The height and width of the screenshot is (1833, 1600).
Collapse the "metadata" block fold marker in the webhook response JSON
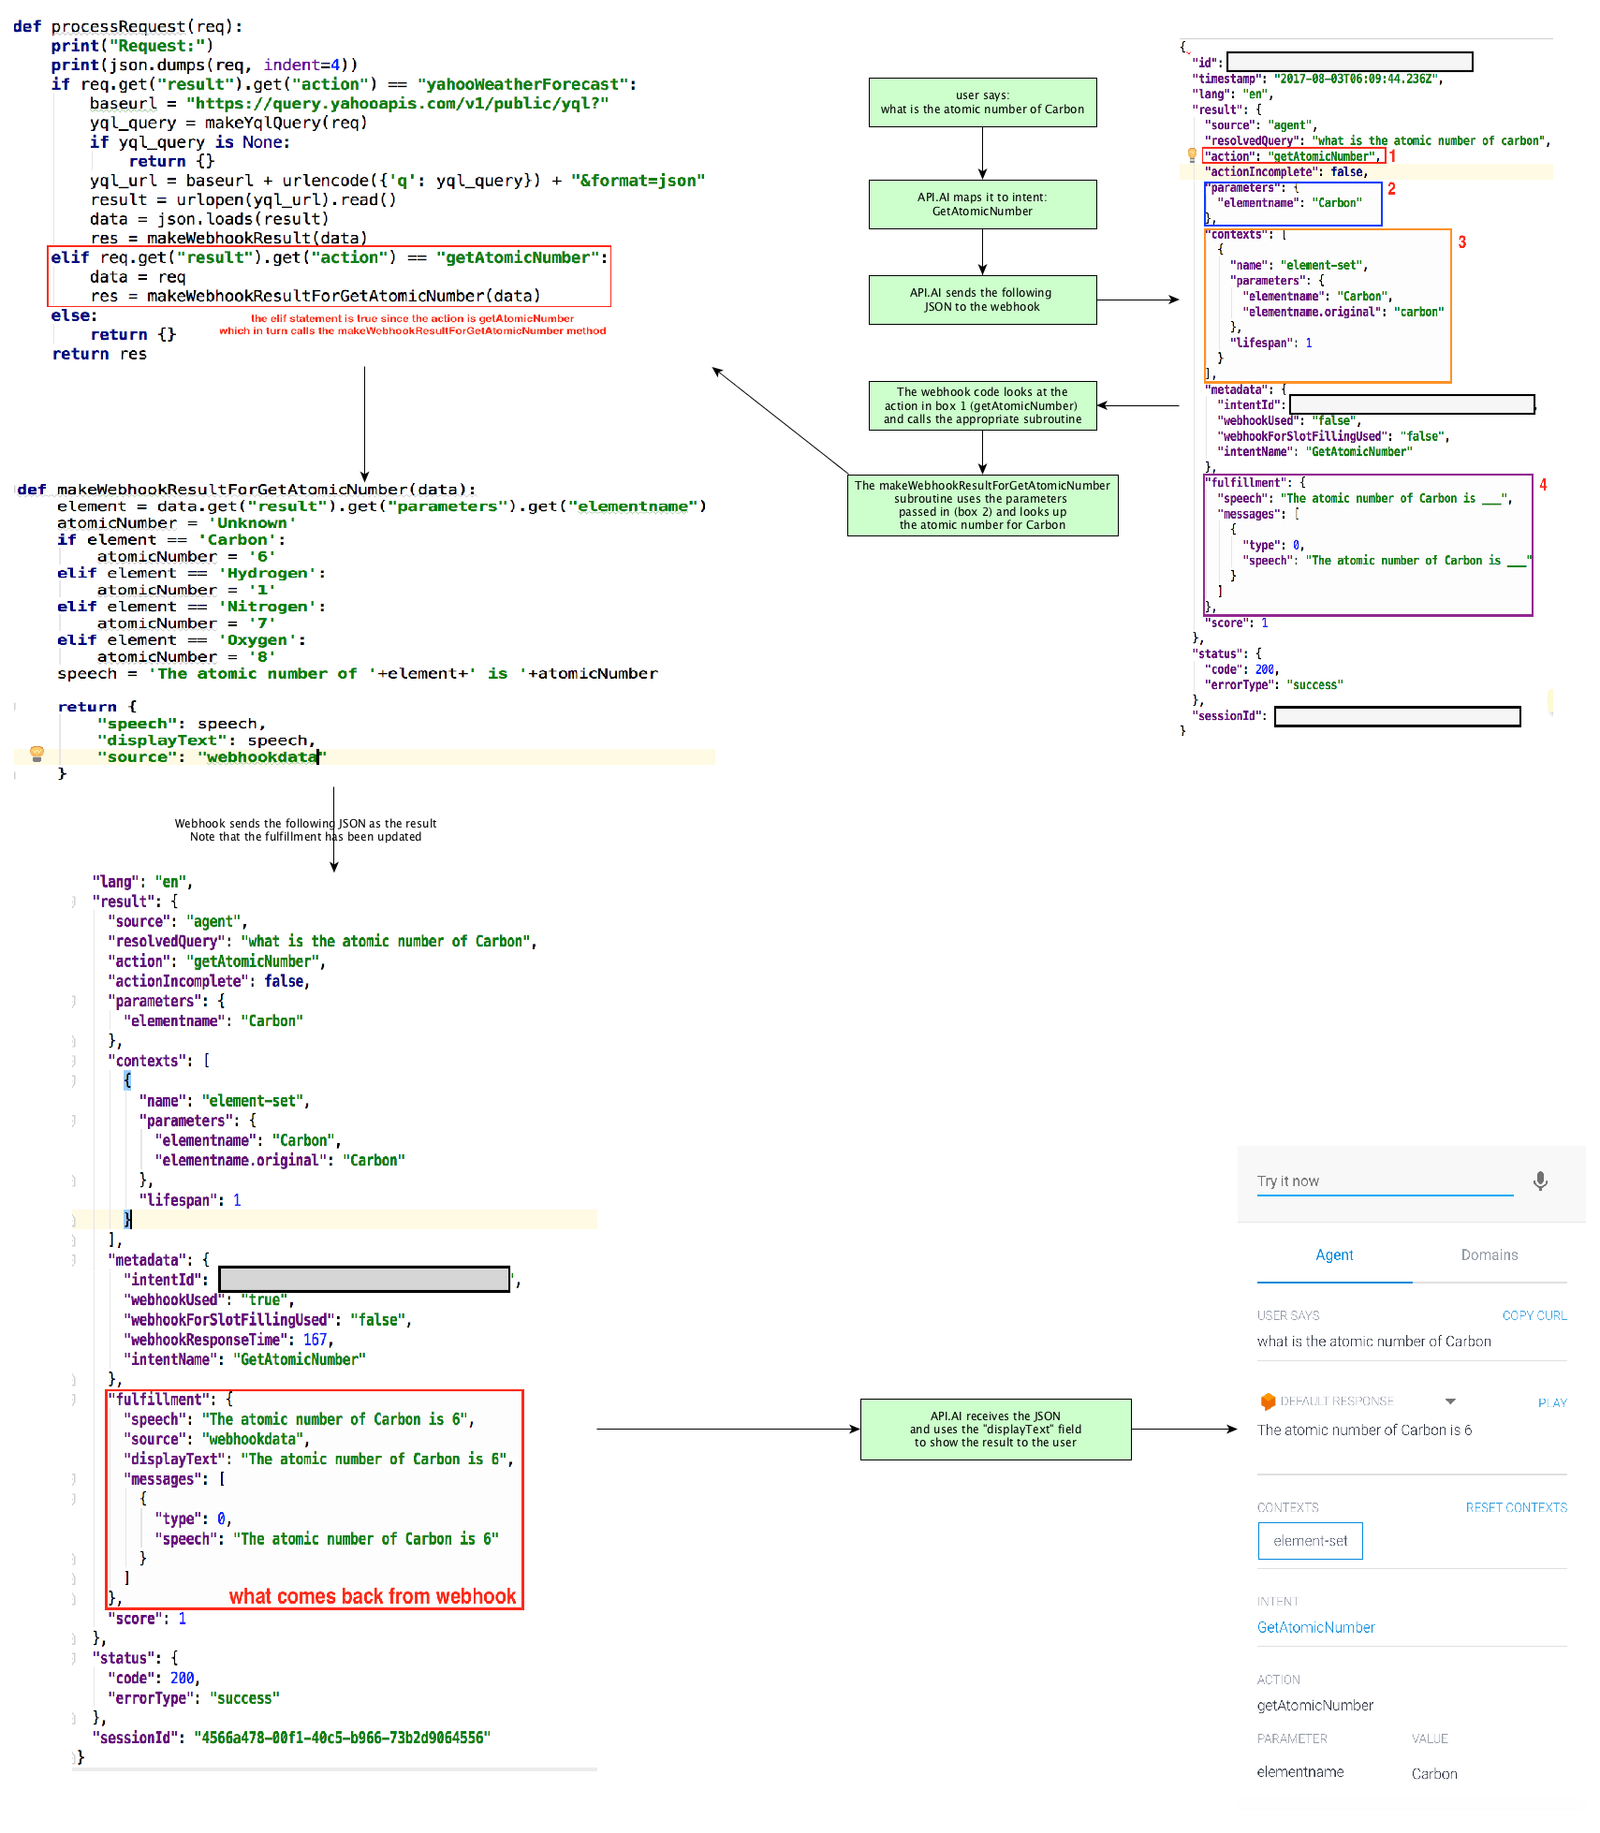(x=74, y=1260)
